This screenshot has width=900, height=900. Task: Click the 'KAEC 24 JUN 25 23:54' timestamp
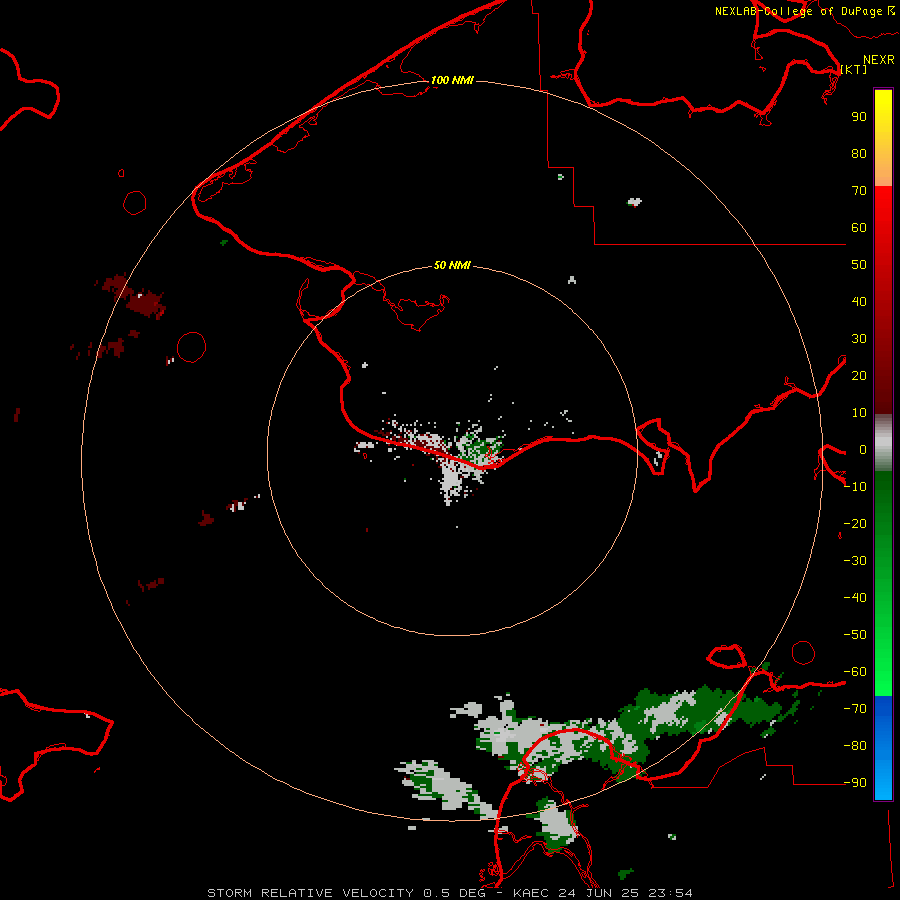[603, 893]
